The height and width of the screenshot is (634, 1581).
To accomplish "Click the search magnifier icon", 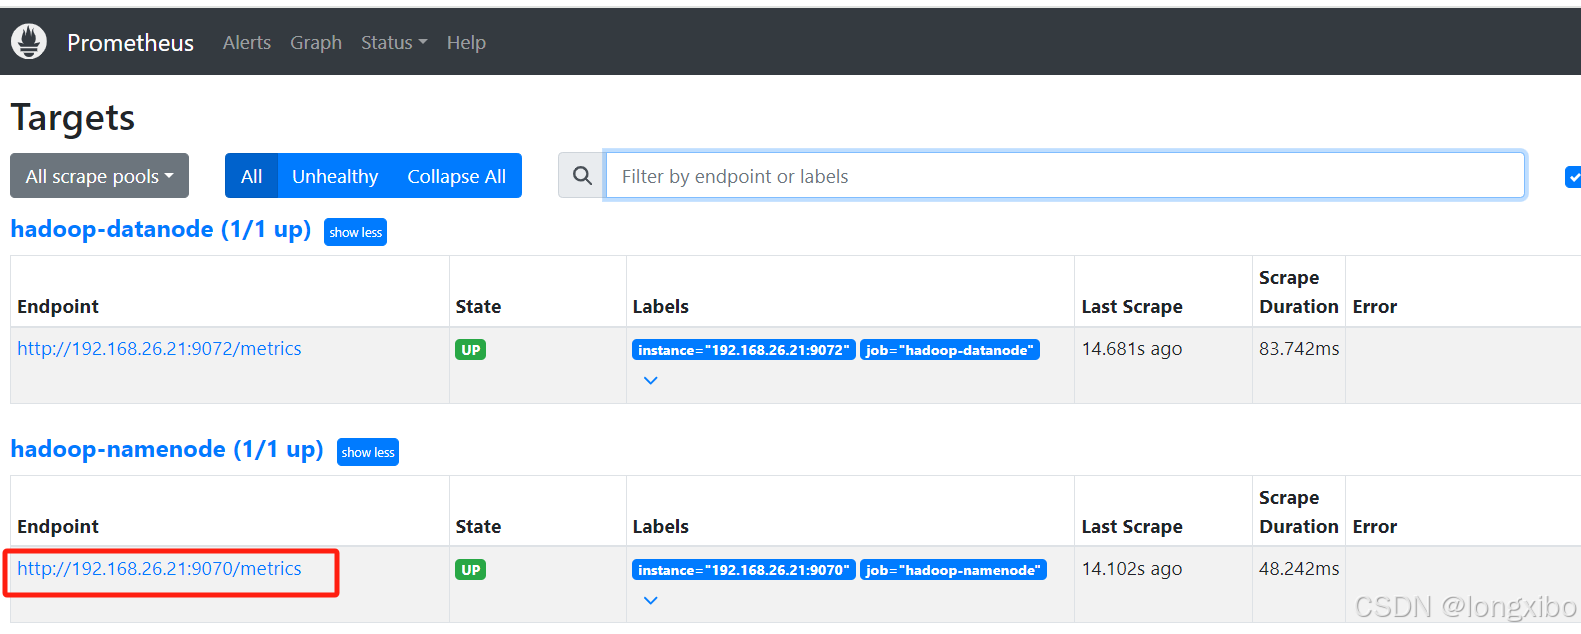I will 582,176.
